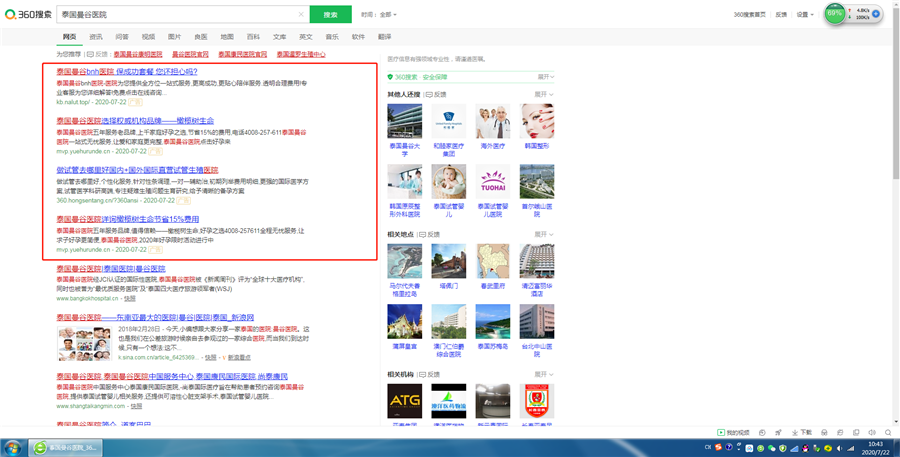900x457 pixels.
Task: Switch to the 地图 tab
Action: coord(227,37)
